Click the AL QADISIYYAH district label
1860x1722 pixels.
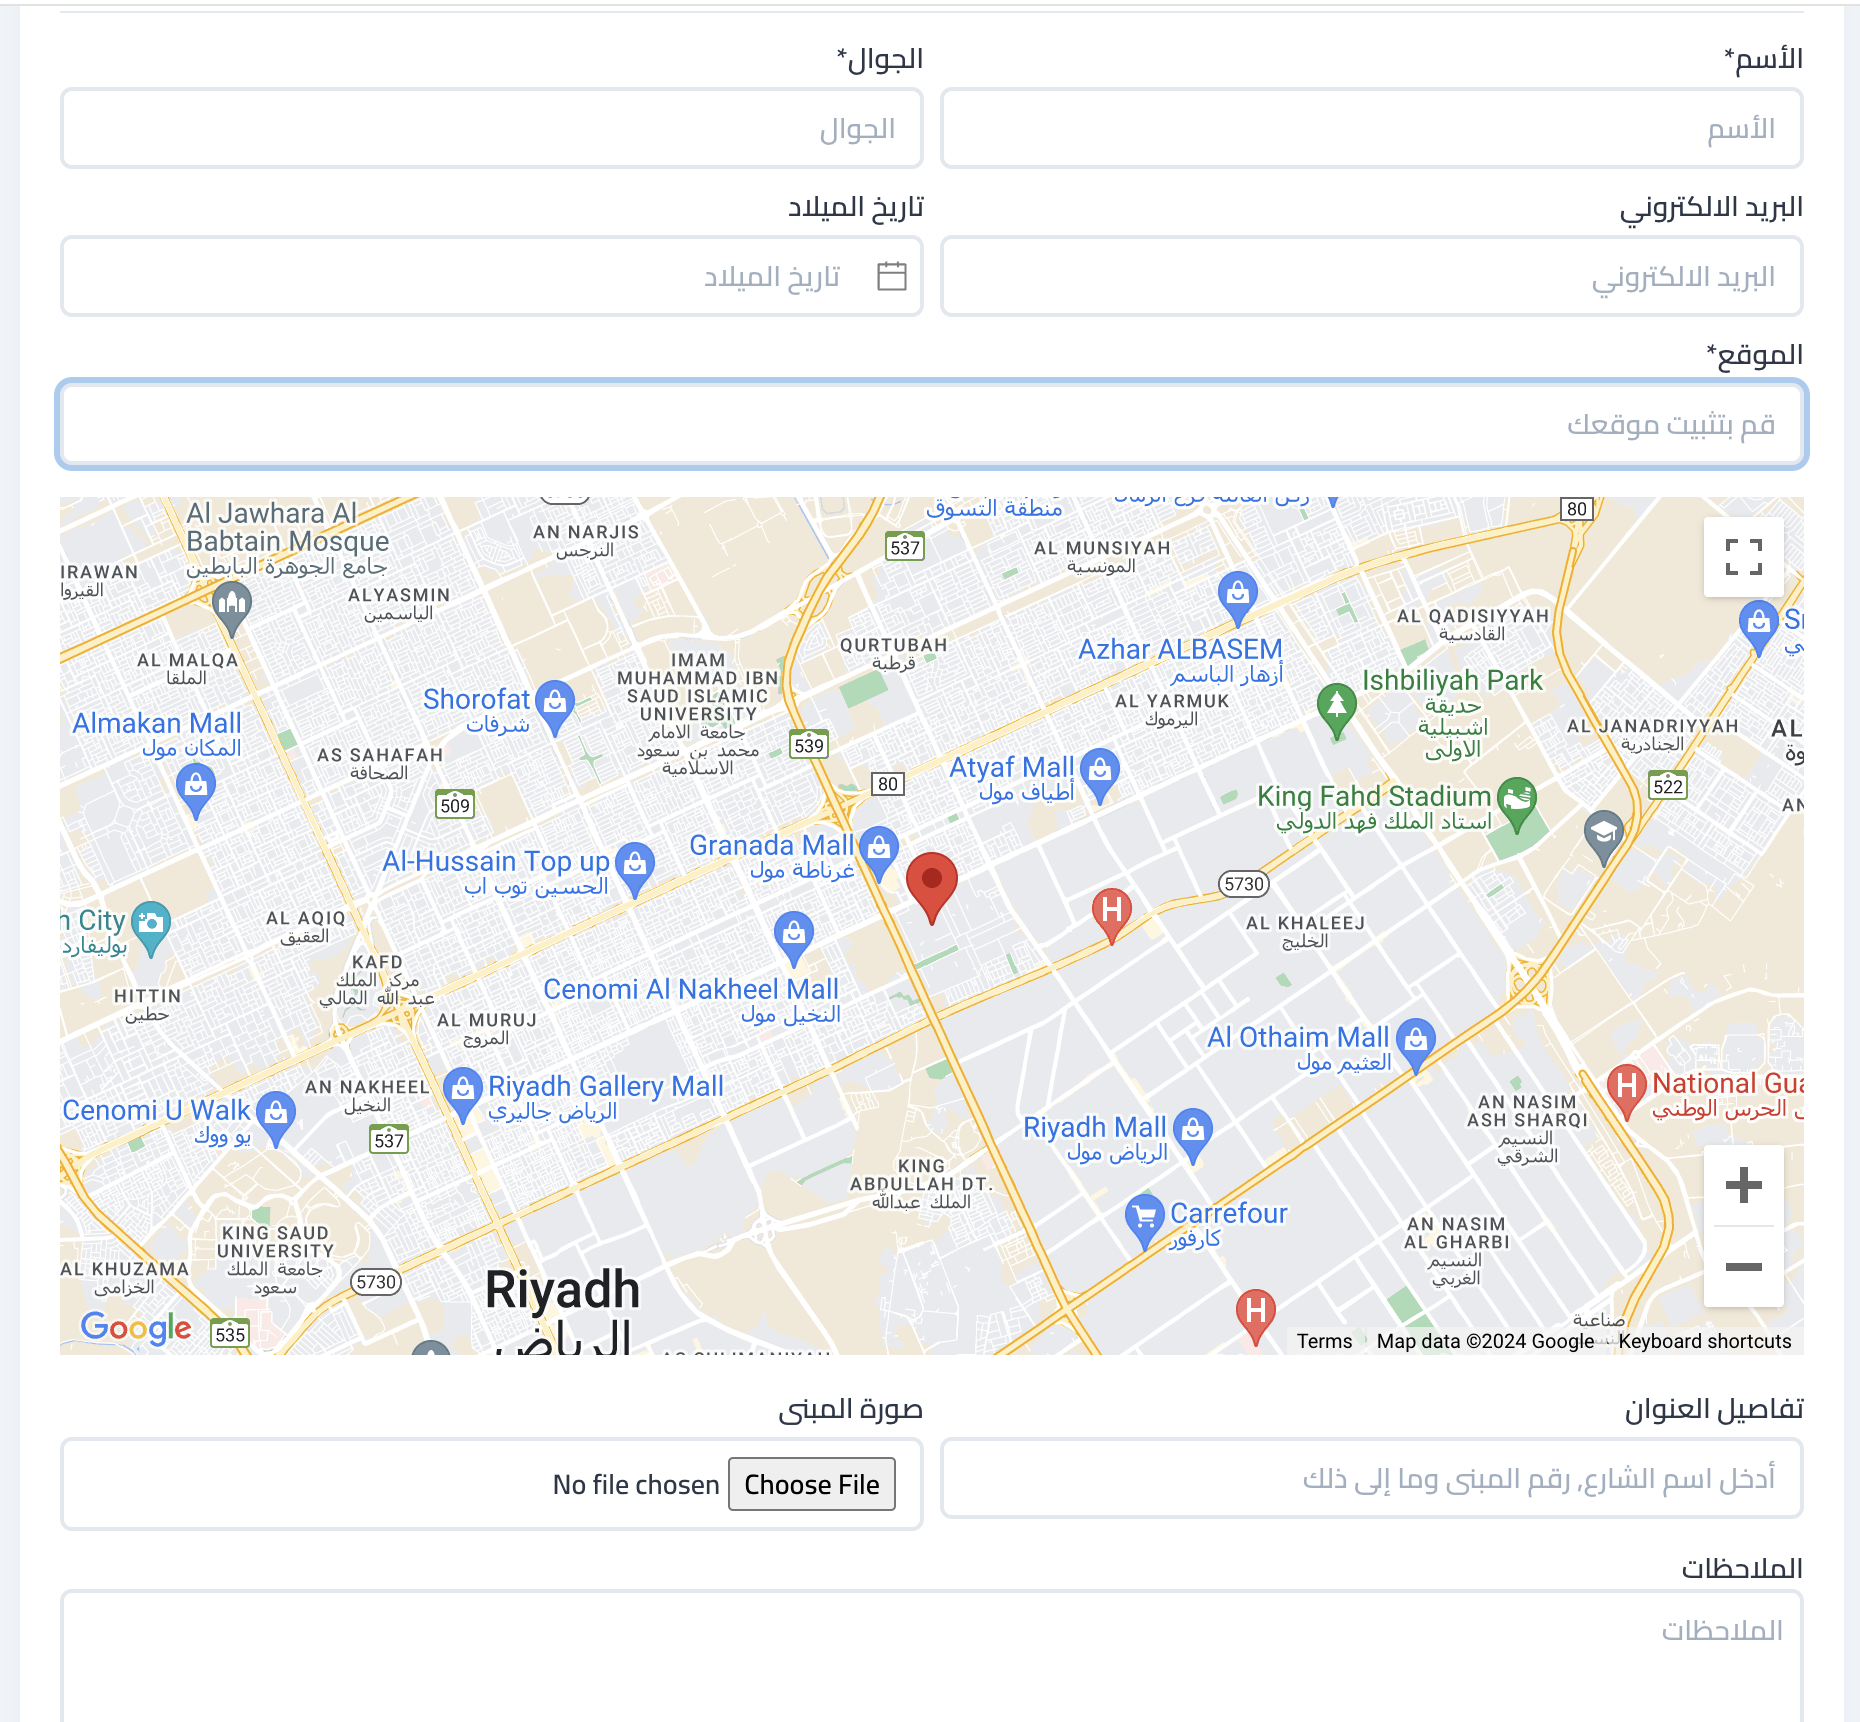point(1472,624)
